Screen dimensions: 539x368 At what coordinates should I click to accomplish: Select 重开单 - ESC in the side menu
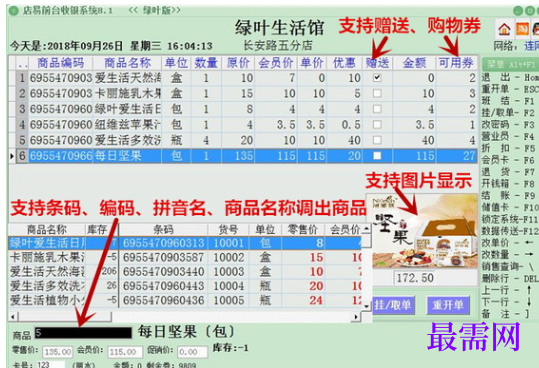coord(510,89)
